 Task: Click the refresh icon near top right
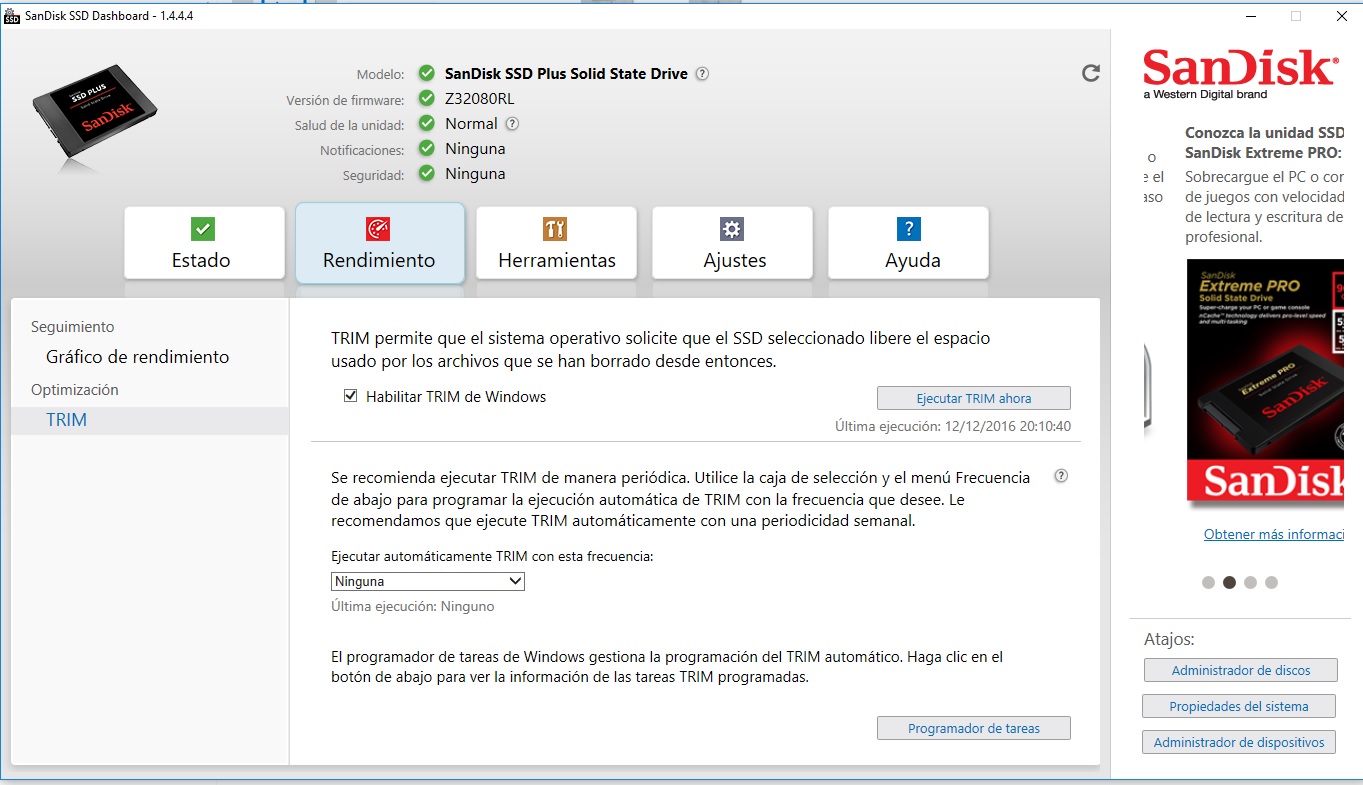click(x=1091, y=73)
